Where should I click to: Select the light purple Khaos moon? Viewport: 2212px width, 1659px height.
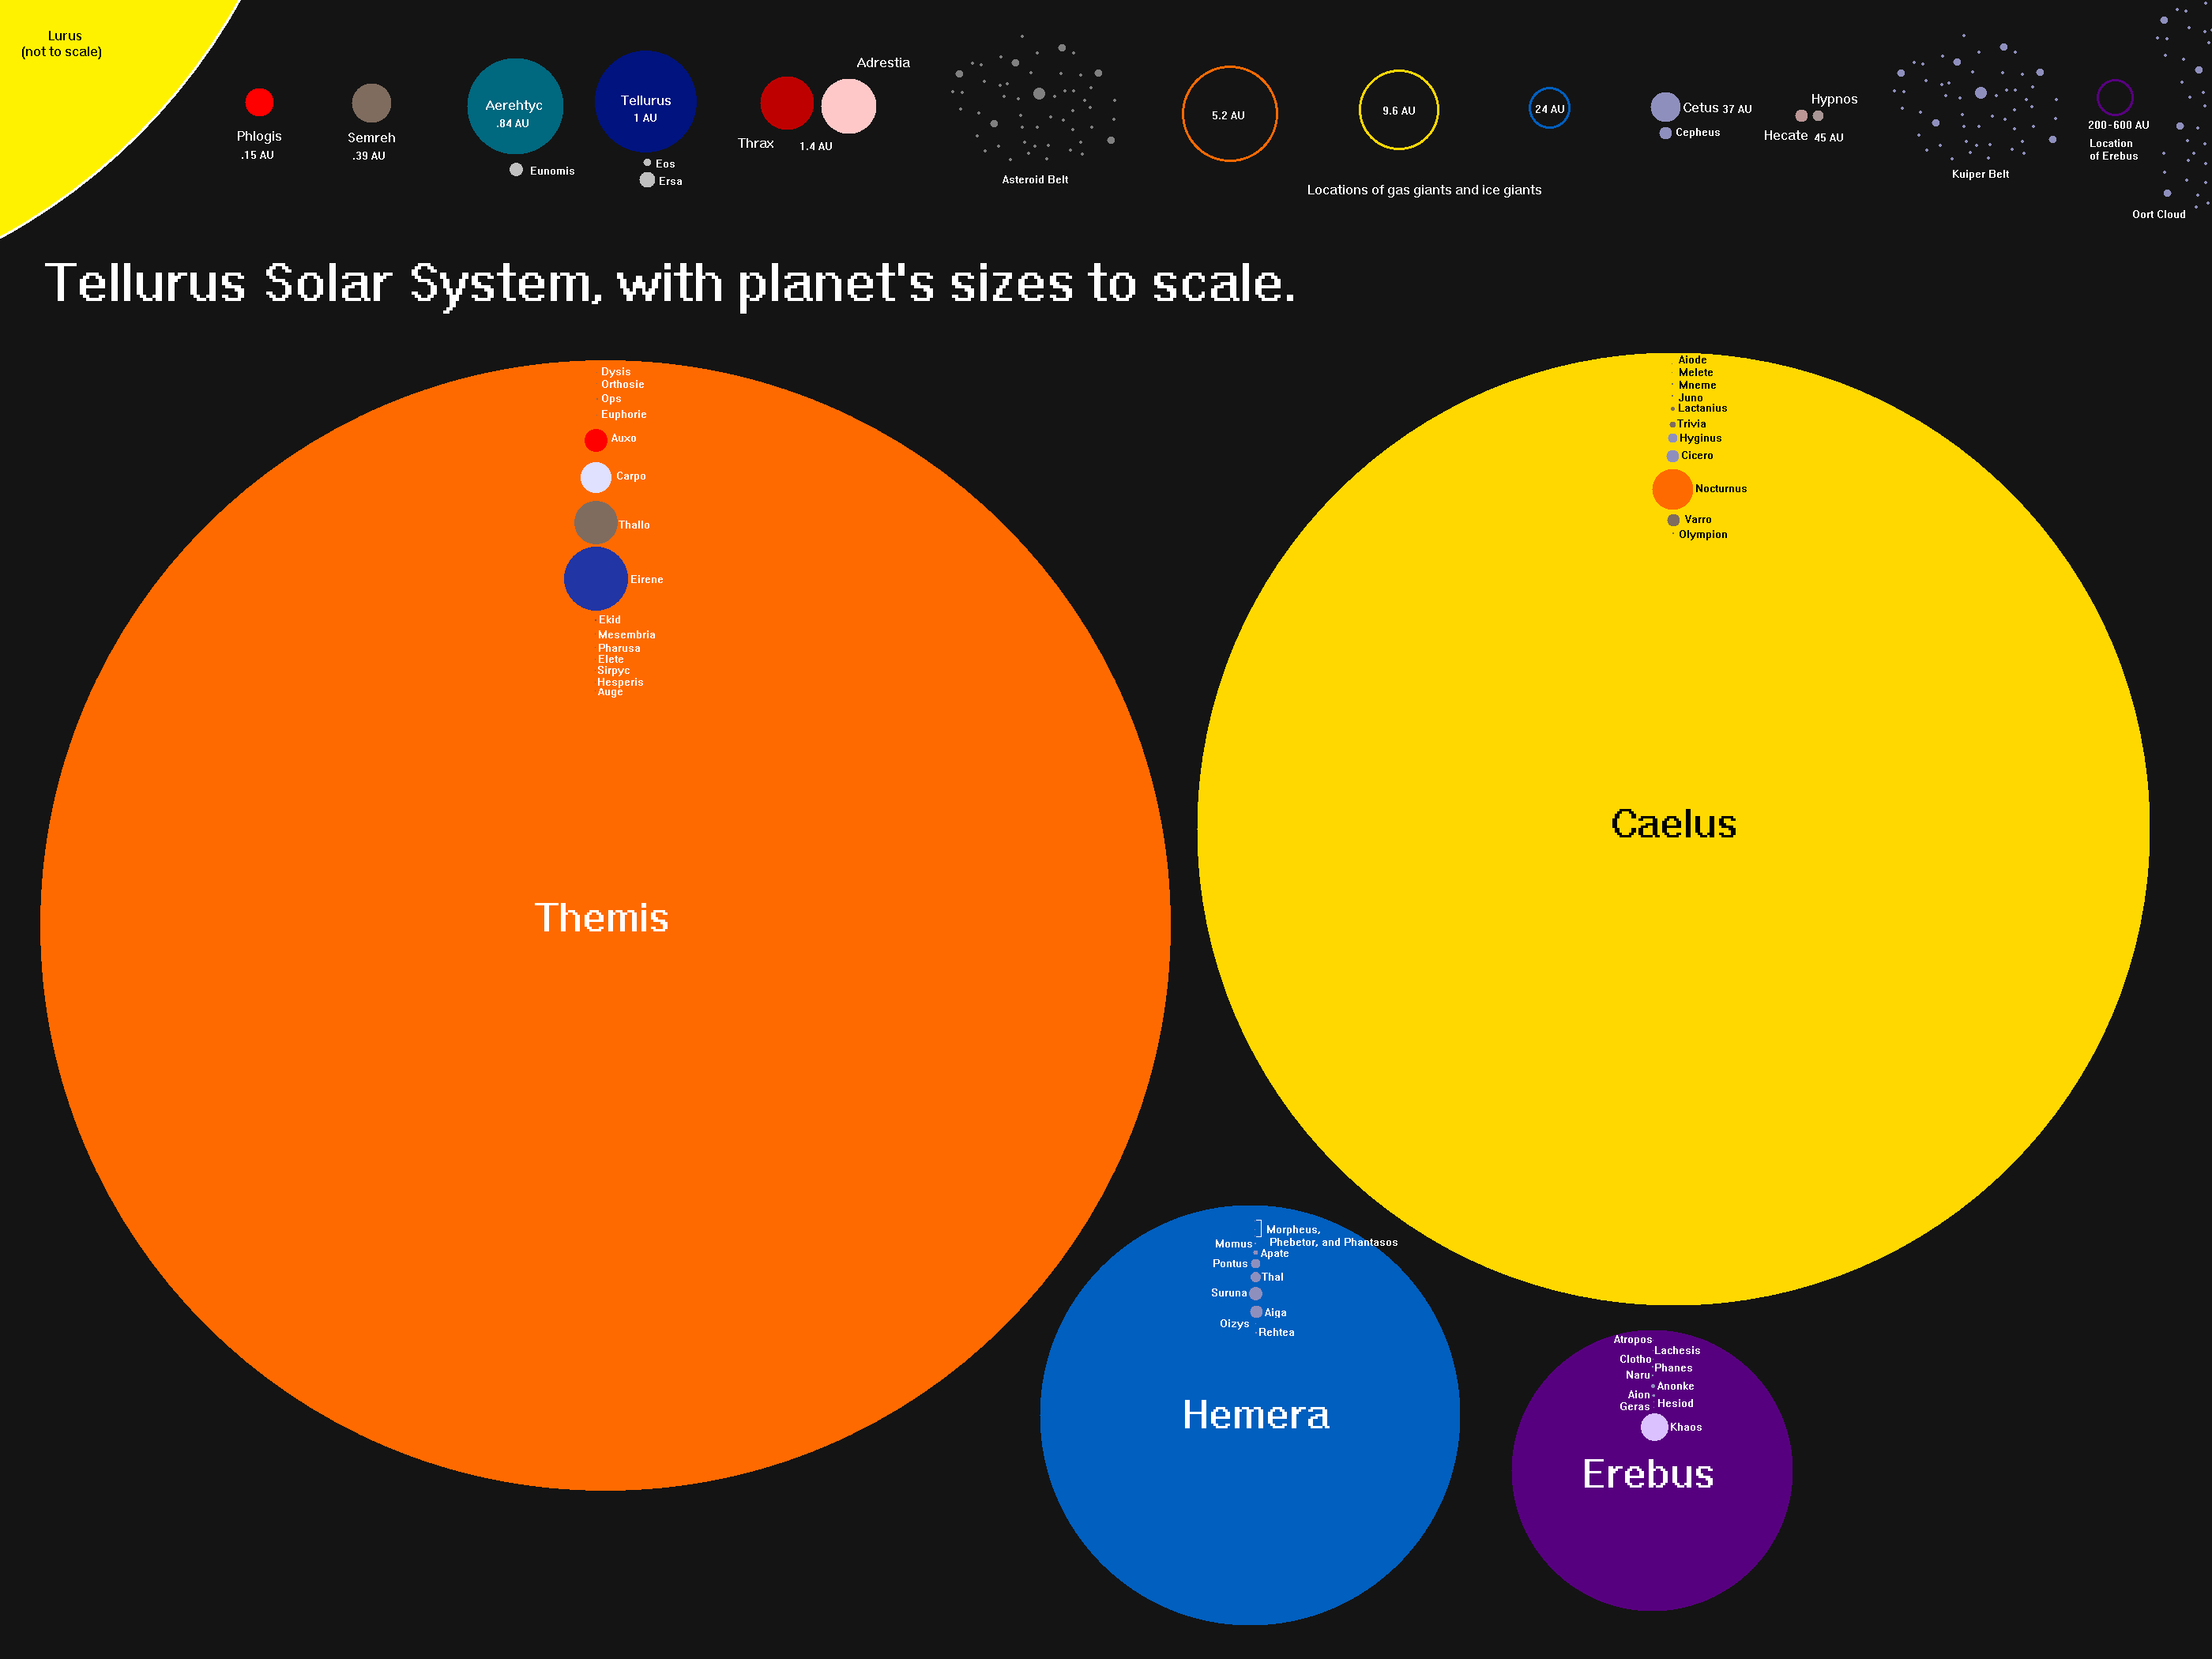click(x=1654, y=1427)
